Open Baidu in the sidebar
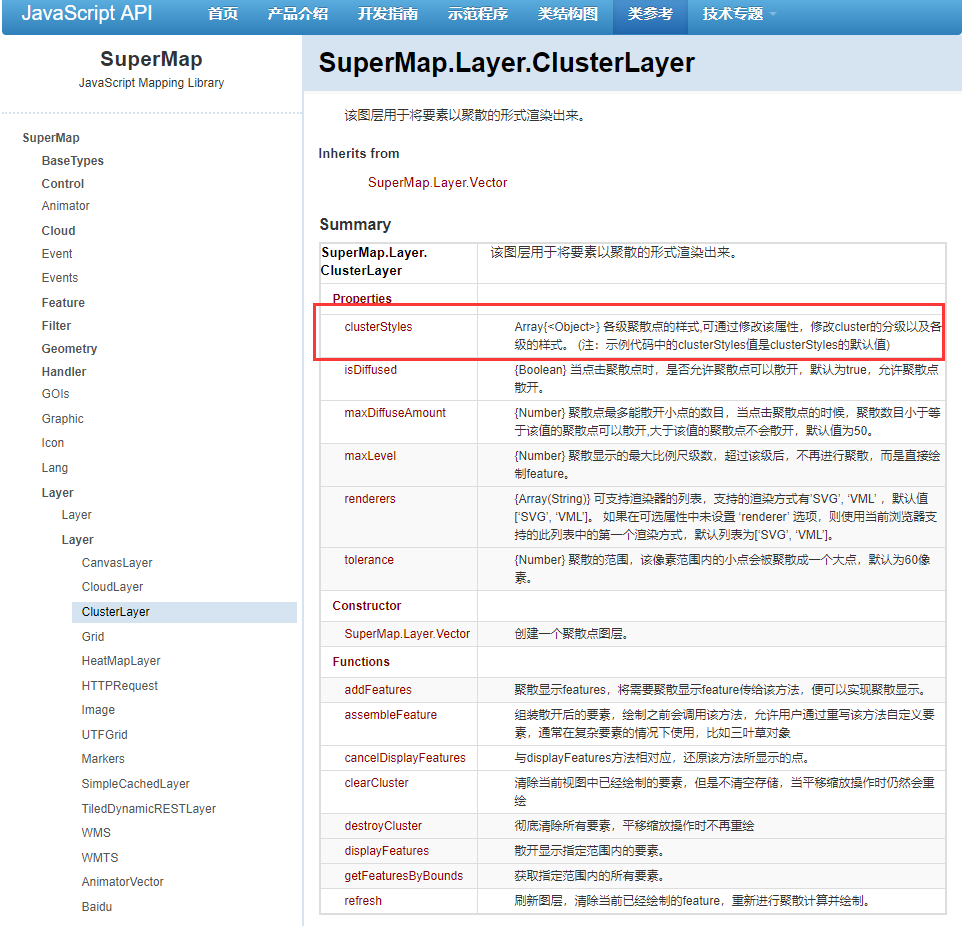This screenshot has height=926, width=962. click(x=97, y=907)
